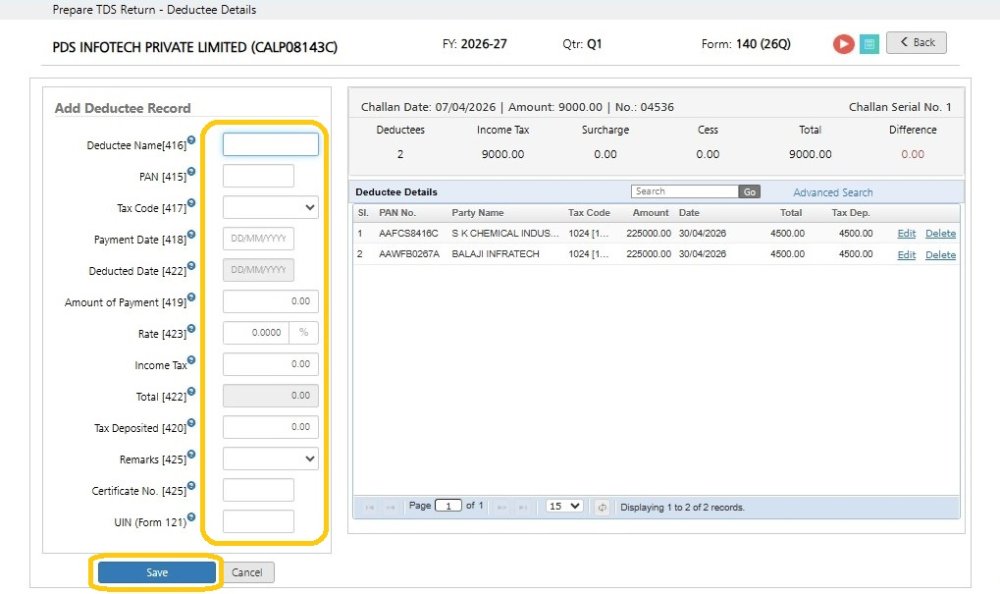Click help icon next to Deducted Date [422]

click(x=191, y=265)
